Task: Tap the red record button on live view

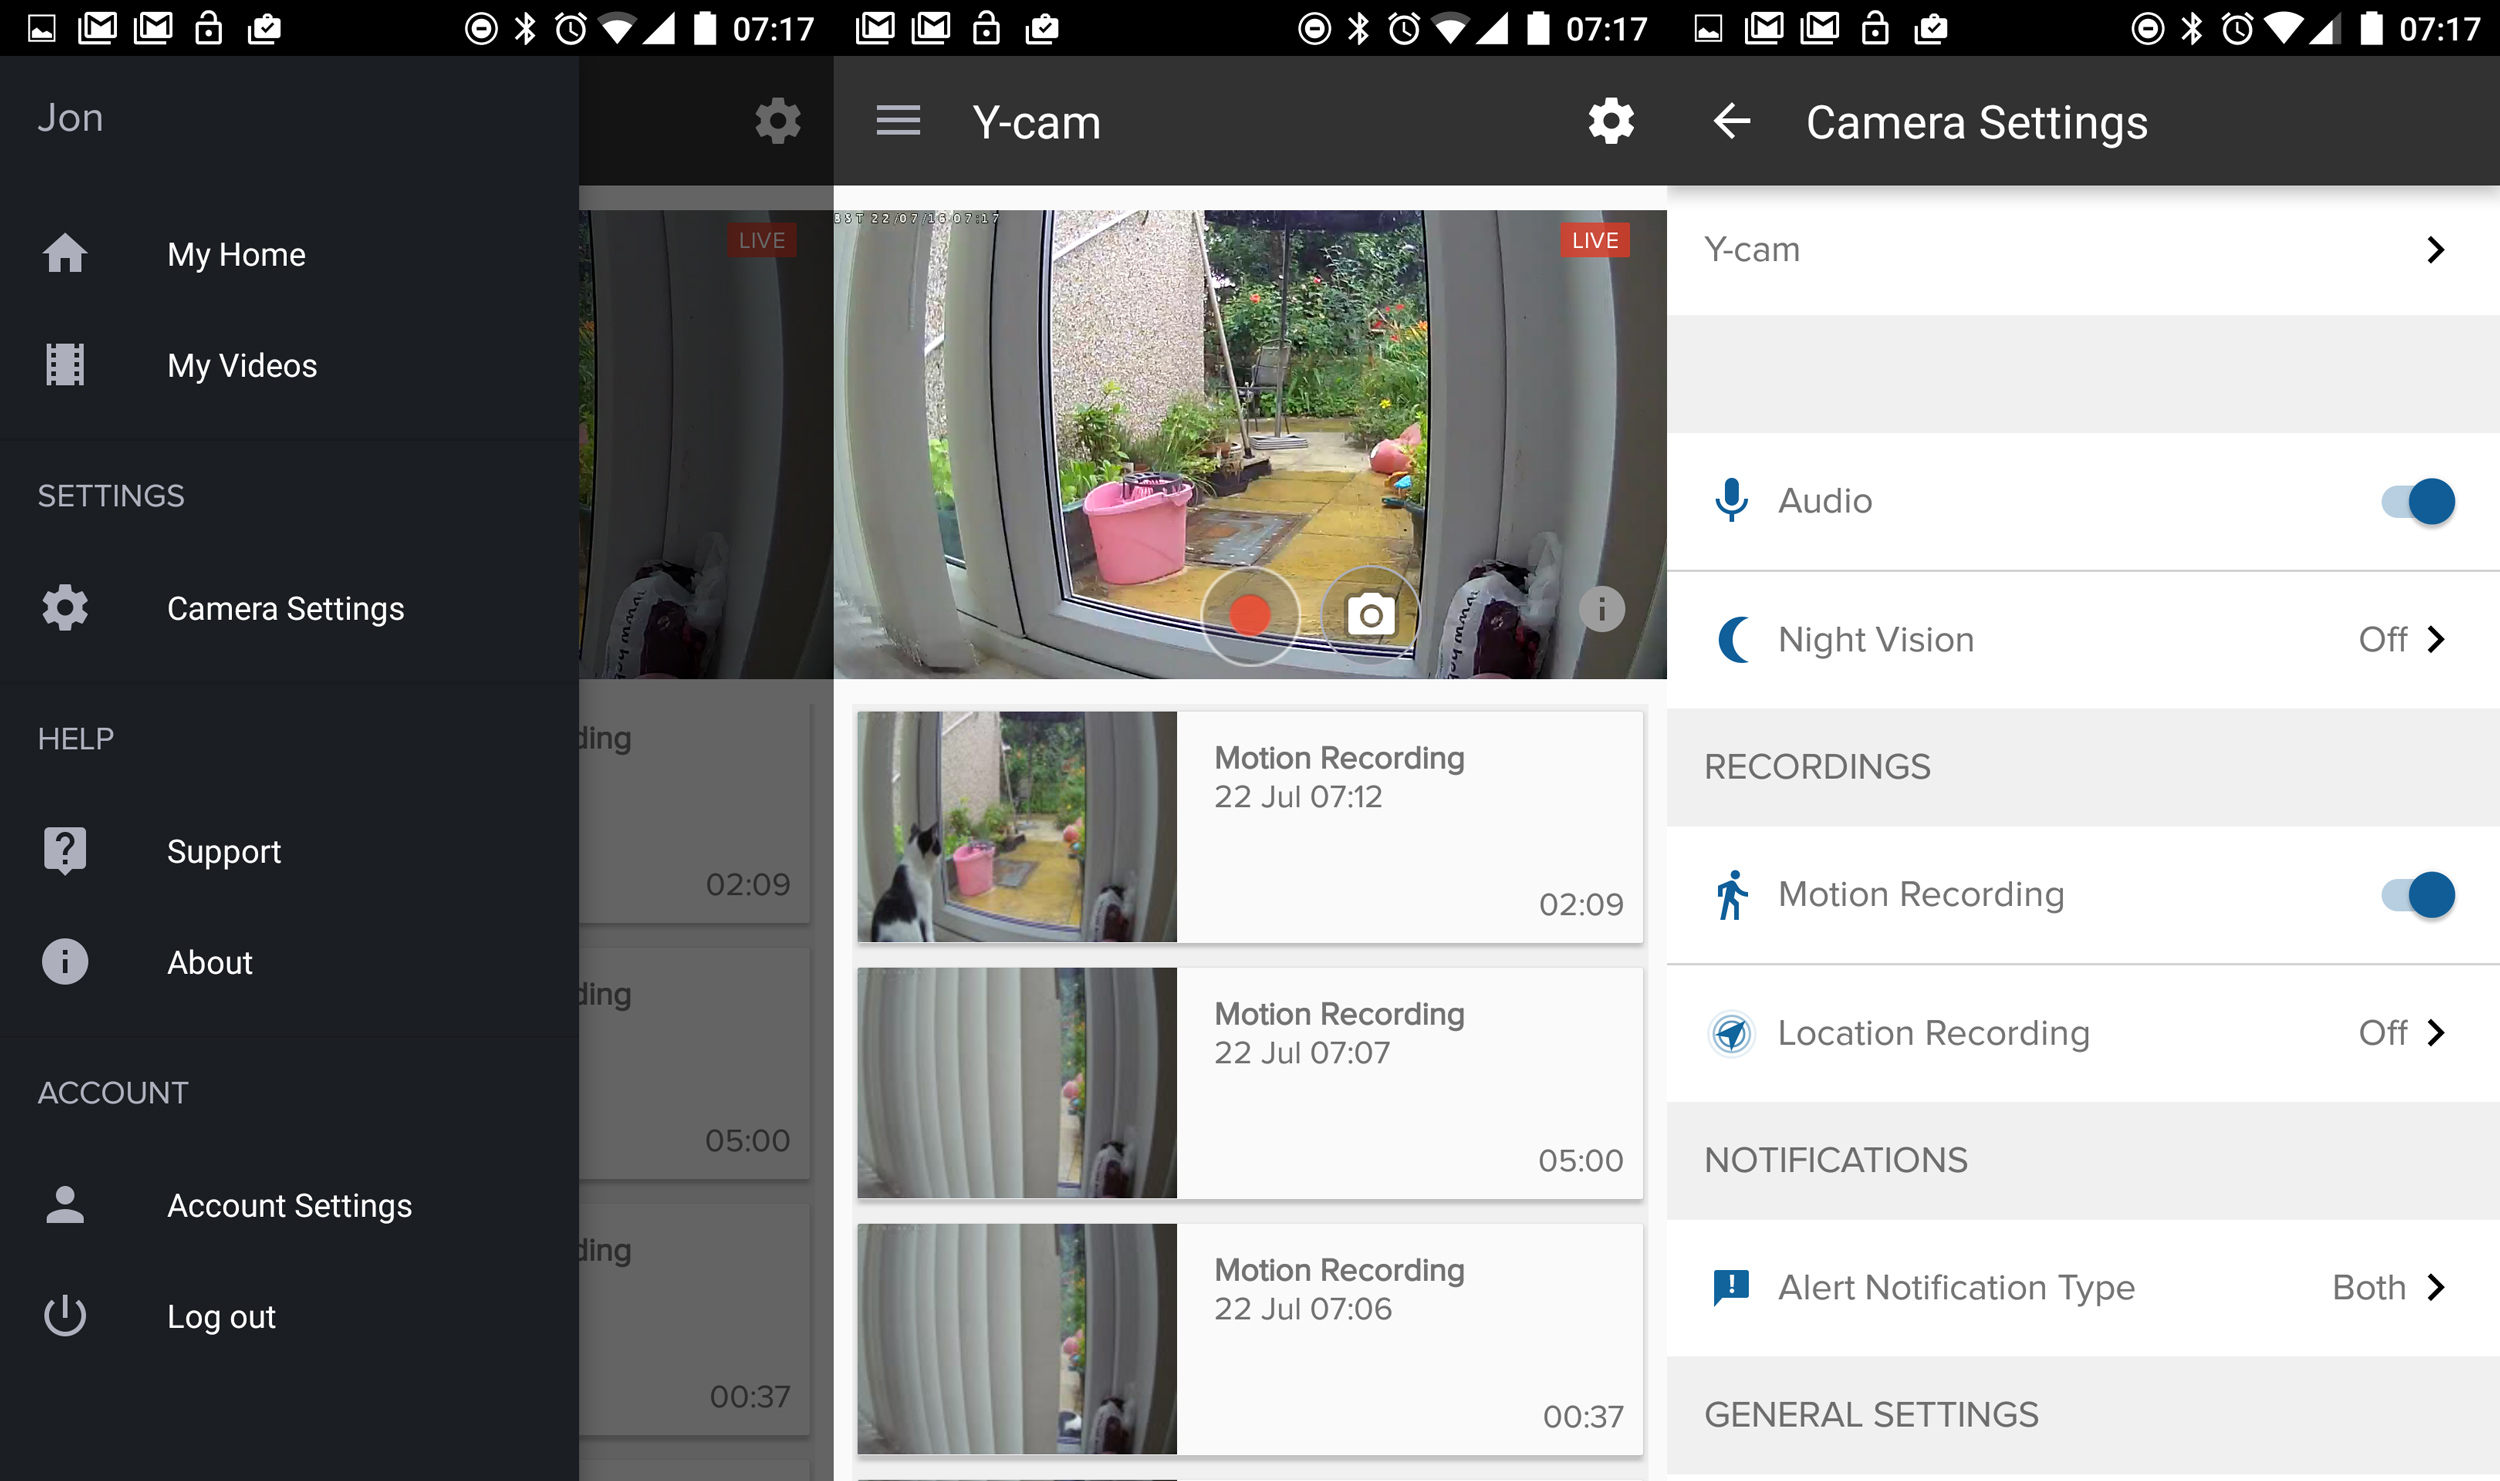Action: [x=1250, y=616]
